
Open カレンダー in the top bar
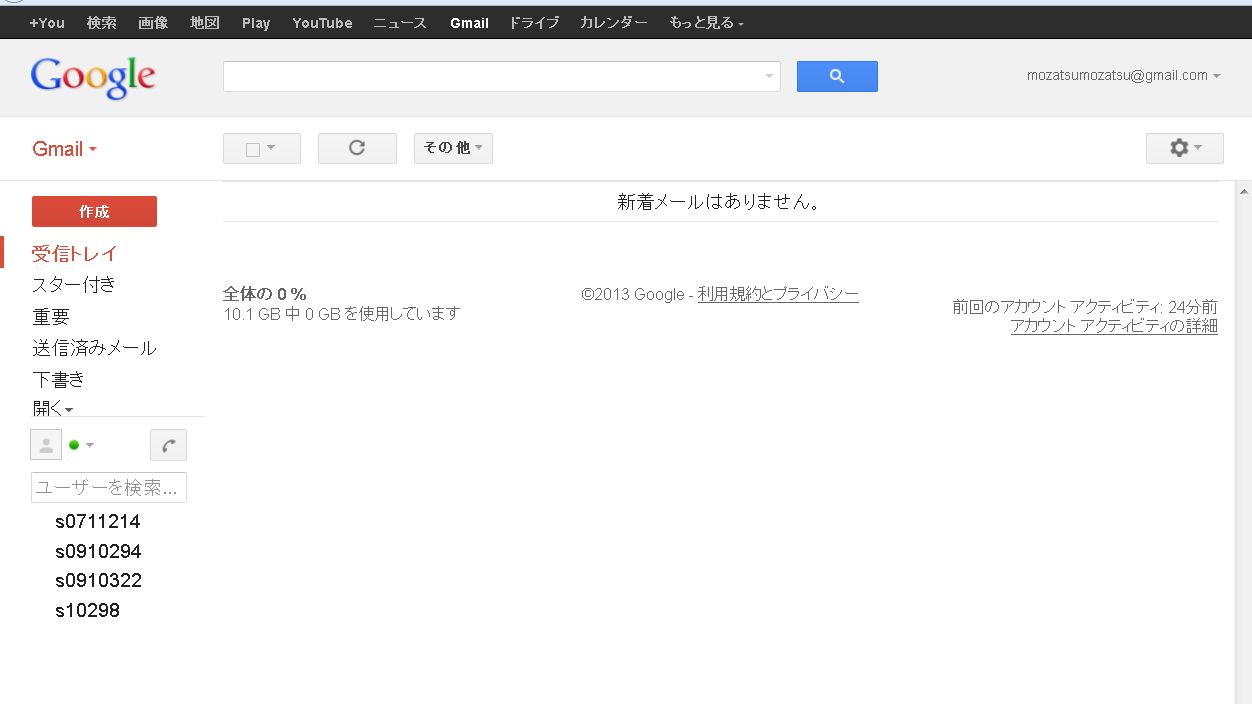[x=614, y=22]
